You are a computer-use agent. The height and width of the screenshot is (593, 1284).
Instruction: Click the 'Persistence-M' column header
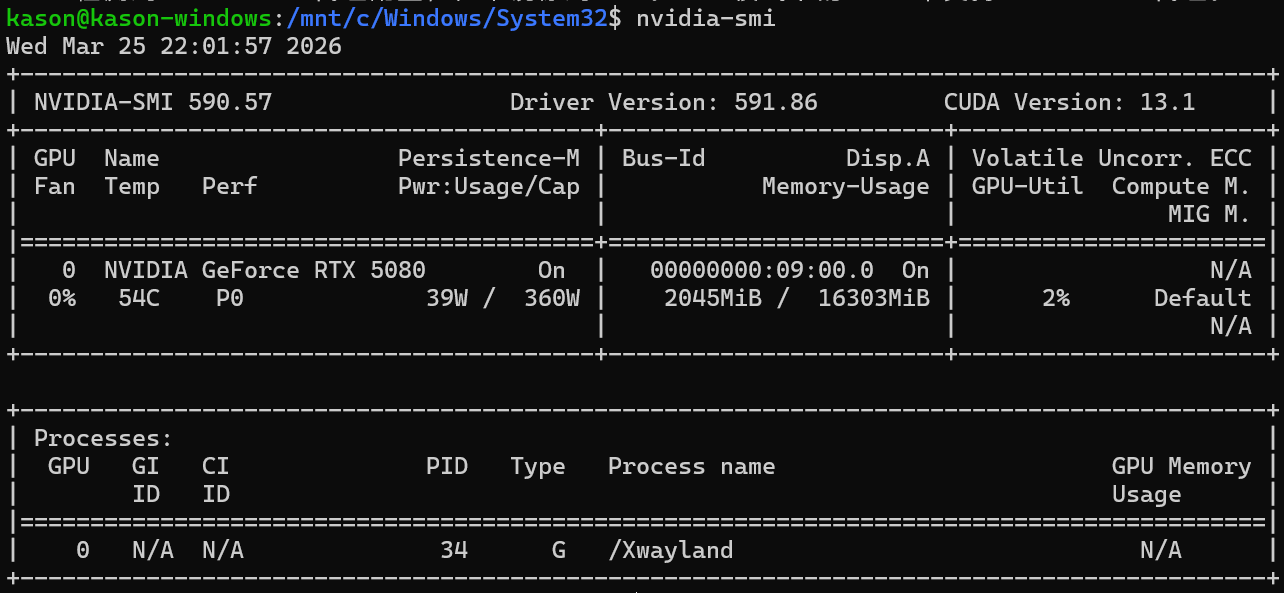click(x=489, y=158)
